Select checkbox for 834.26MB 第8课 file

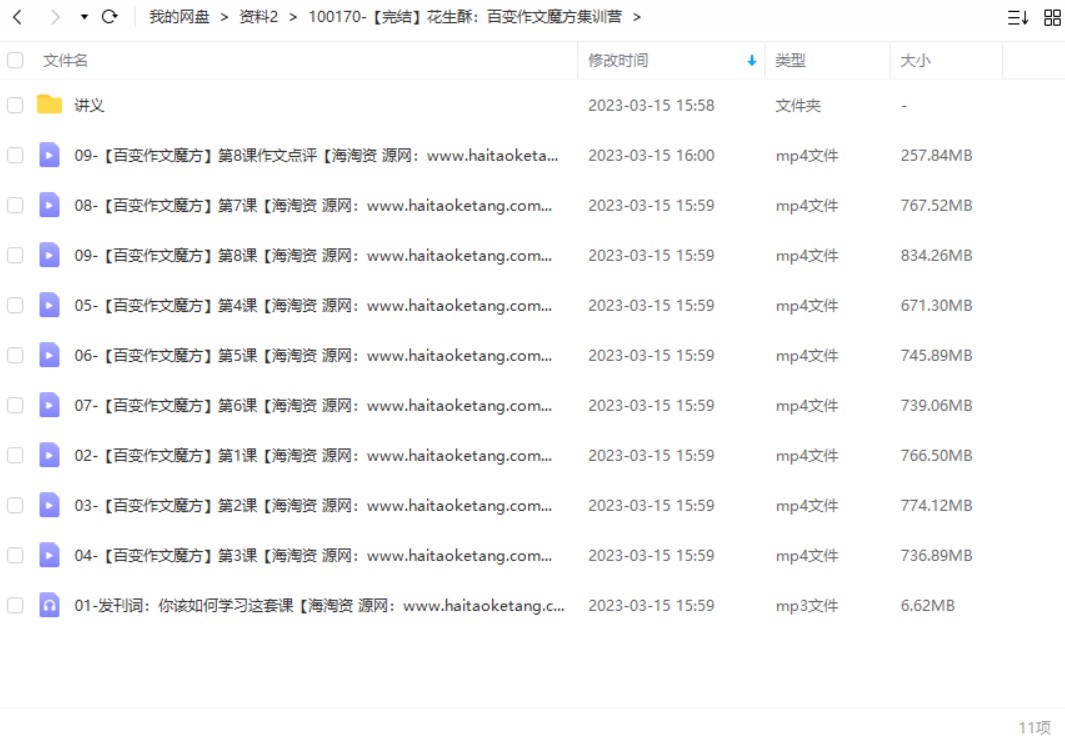coord(15,255)
